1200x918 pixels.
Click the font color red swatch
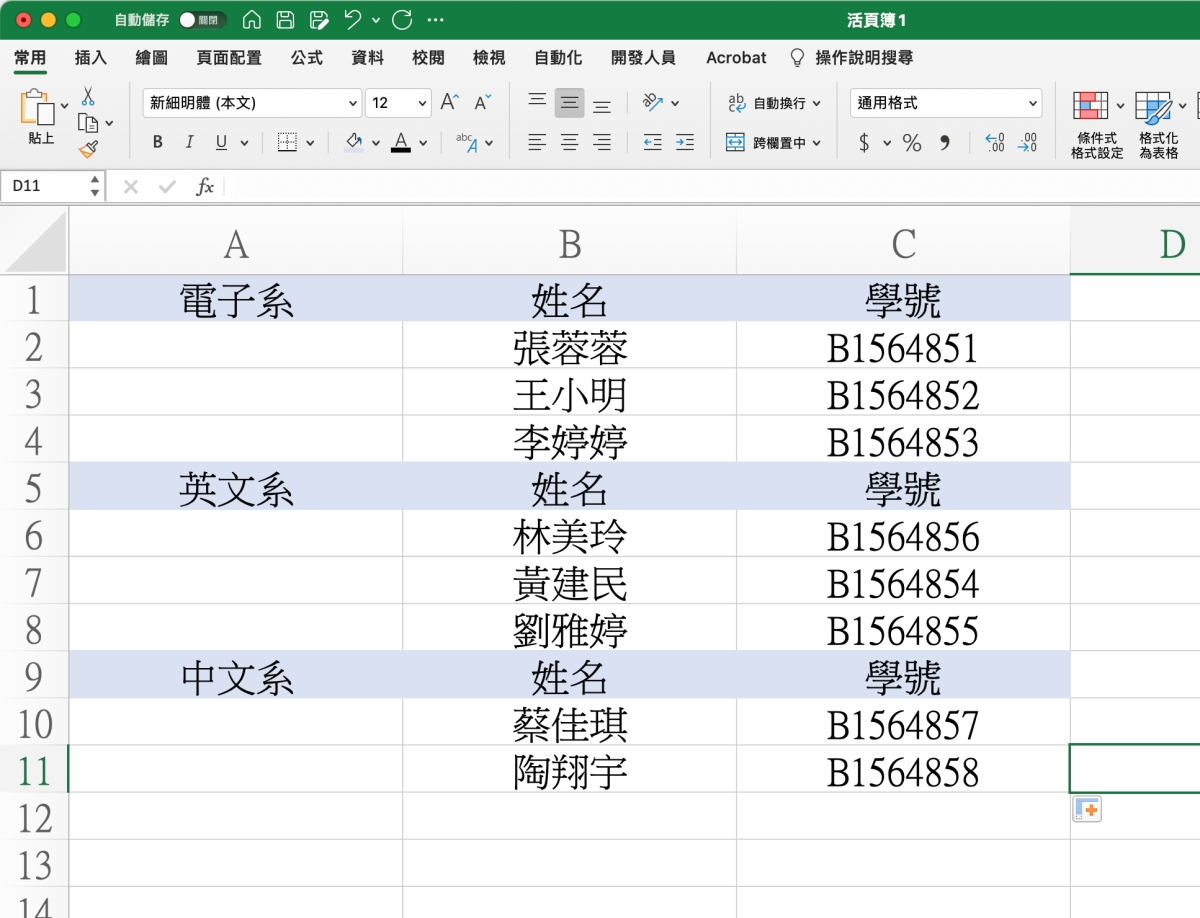(401, 143)
